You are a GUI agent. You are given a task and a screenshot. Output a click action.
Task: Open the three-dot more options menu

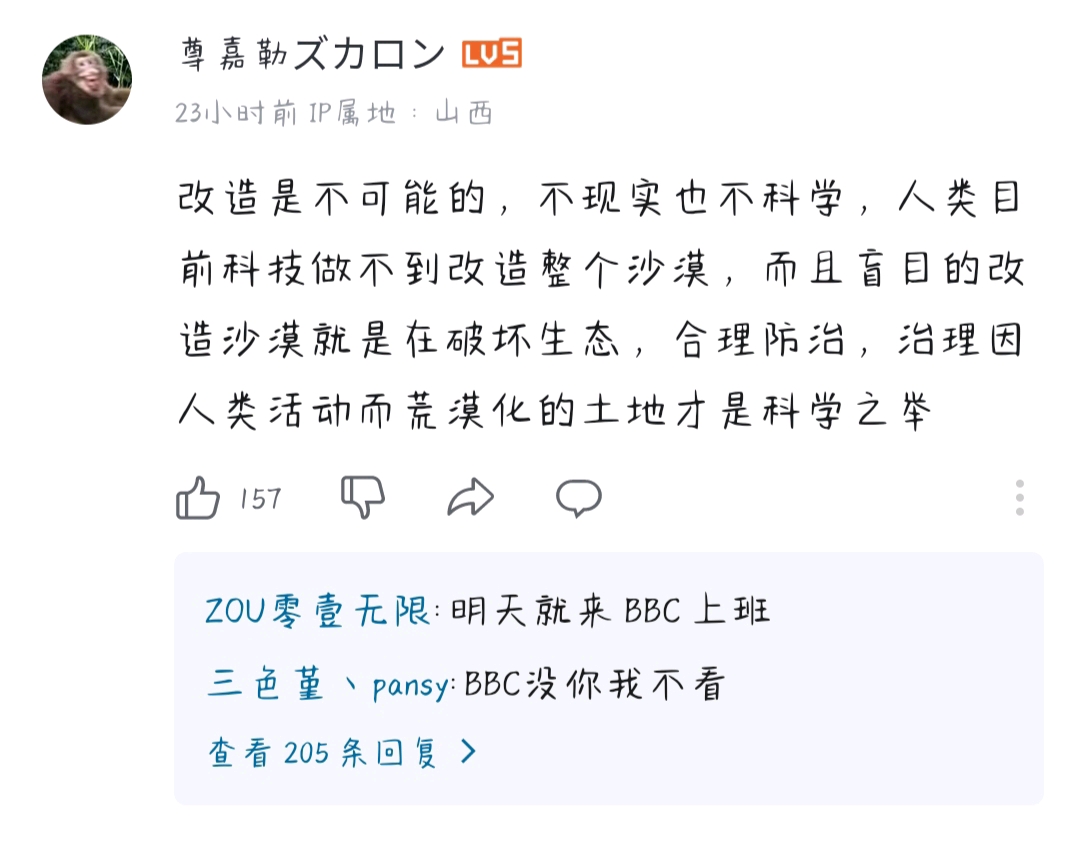point(1019,497)
